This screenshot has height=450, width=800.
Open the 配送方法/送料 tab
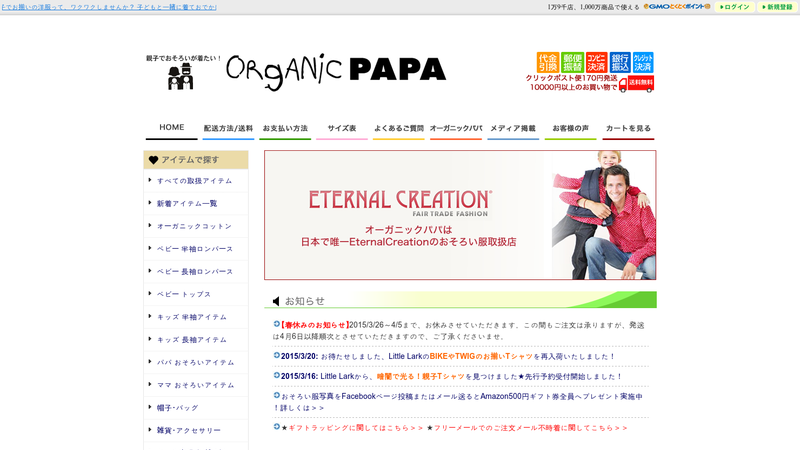228,129
